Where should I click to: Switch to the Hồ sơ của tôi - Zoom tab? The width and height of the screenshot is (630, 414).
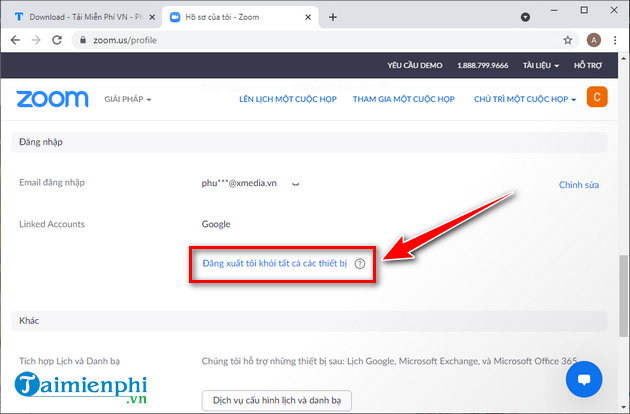click(239, 17)
